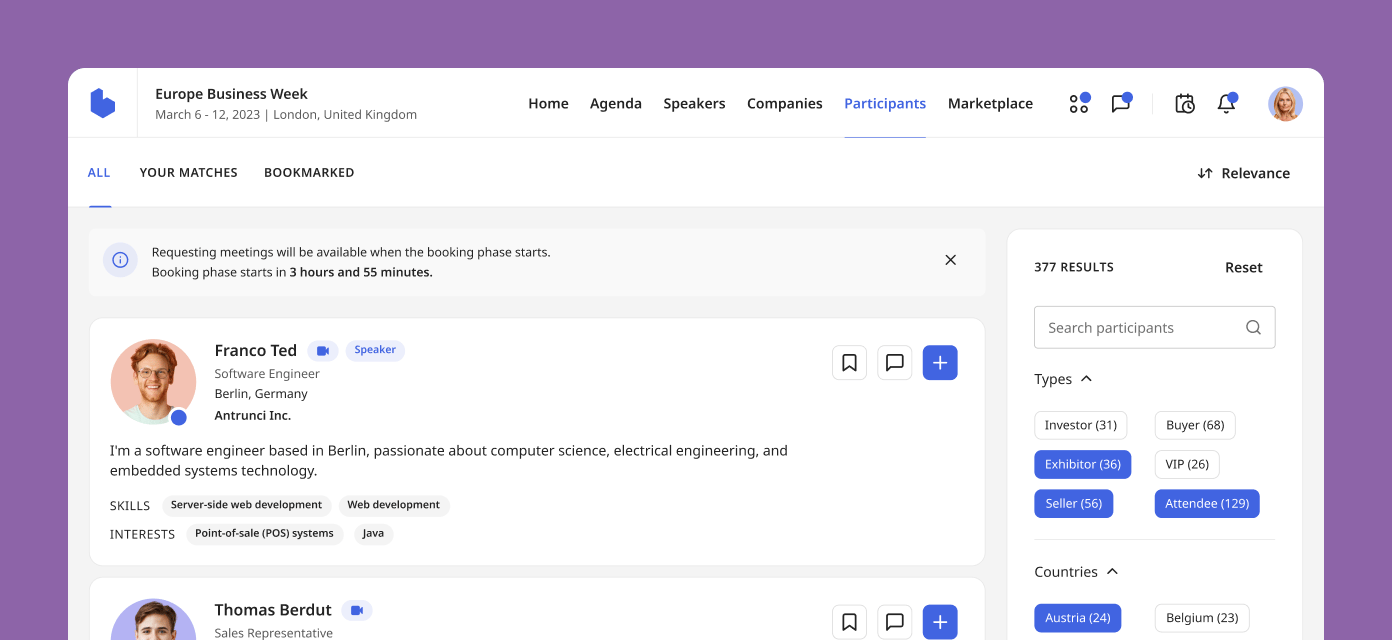Reset all participant filters
The height and width of the screenshot is (640, 1392).
coord(1244,267)
